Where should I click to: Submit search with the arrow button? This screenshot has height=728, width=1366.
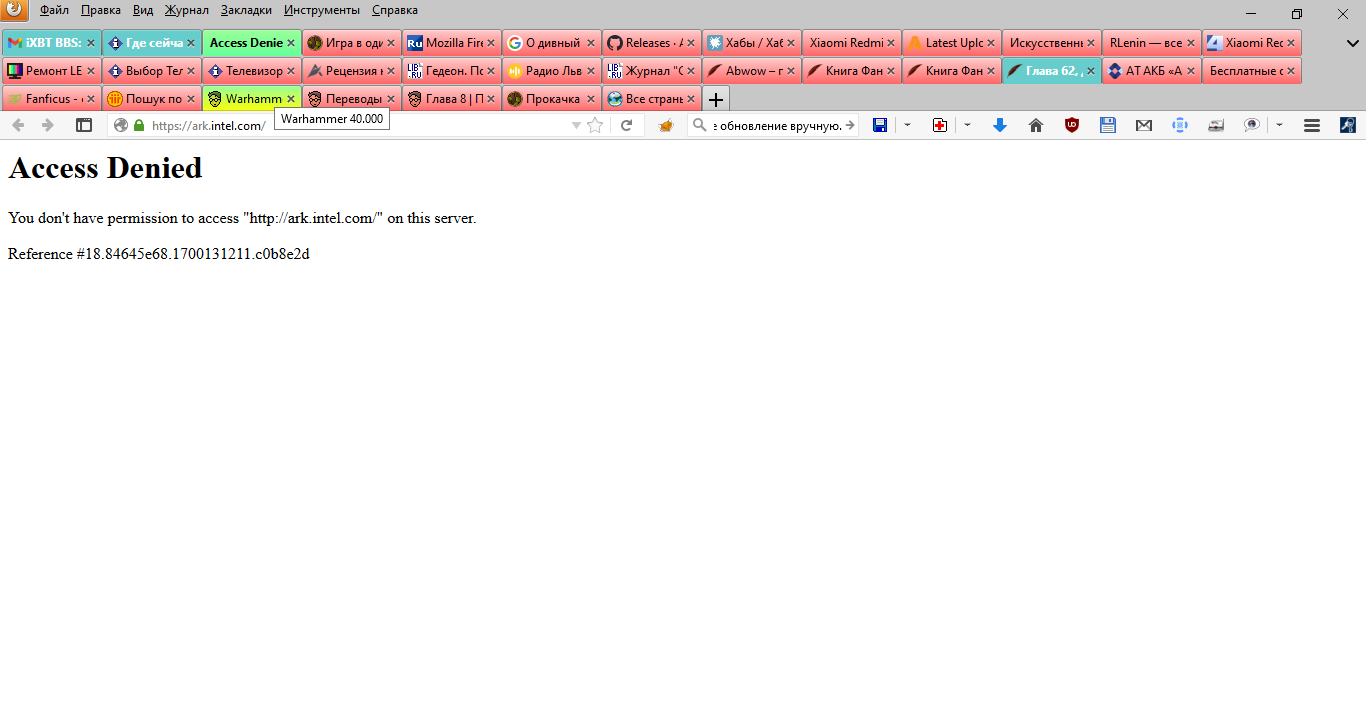(850, 125)
